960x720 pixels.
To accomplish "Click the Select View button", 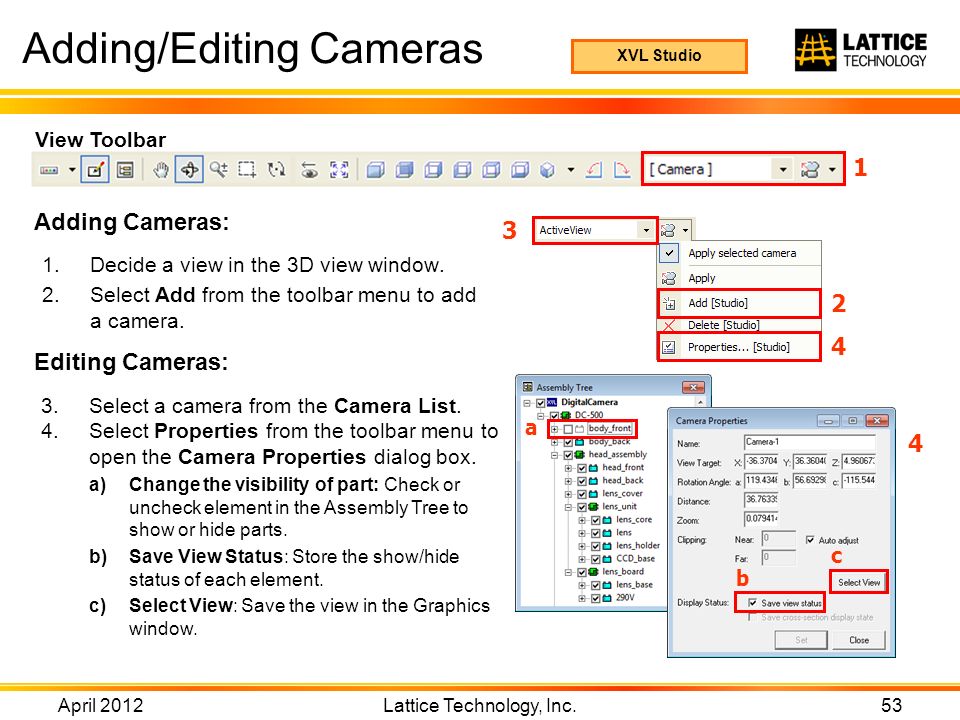I will click(x=858, y=582).
